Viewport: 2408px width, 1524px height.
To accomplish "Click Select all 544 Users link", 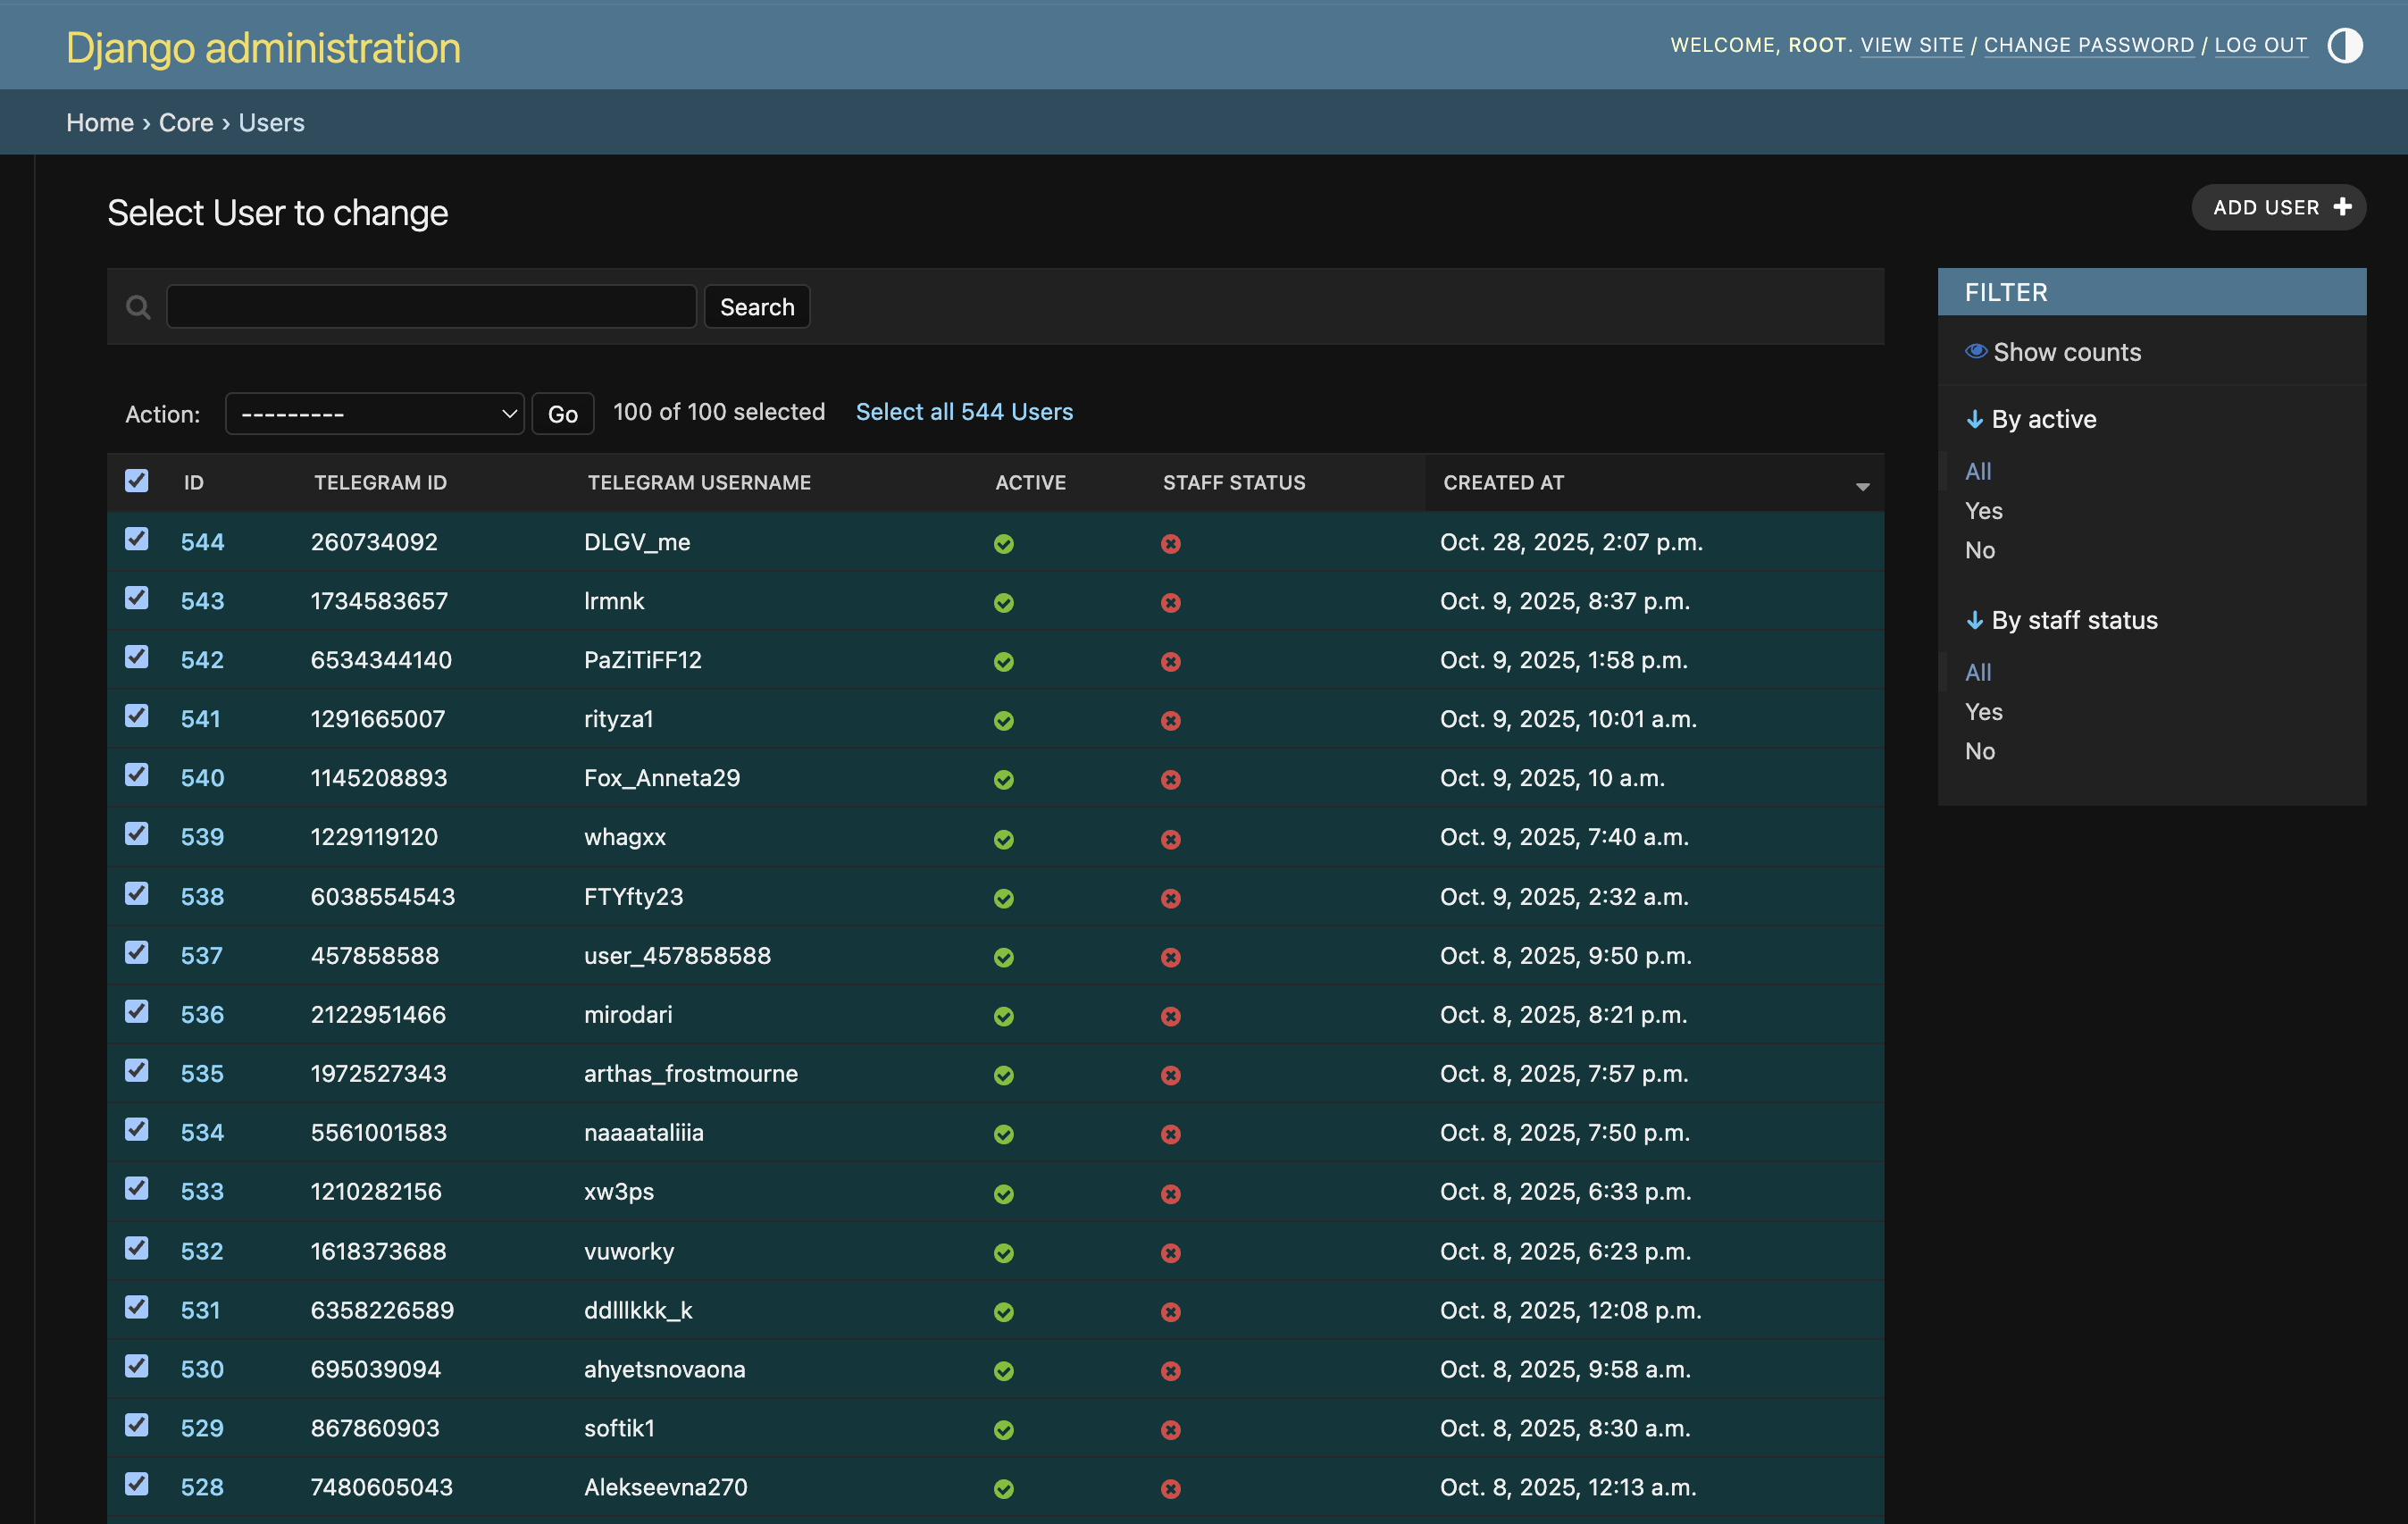I will pos(963,412).
